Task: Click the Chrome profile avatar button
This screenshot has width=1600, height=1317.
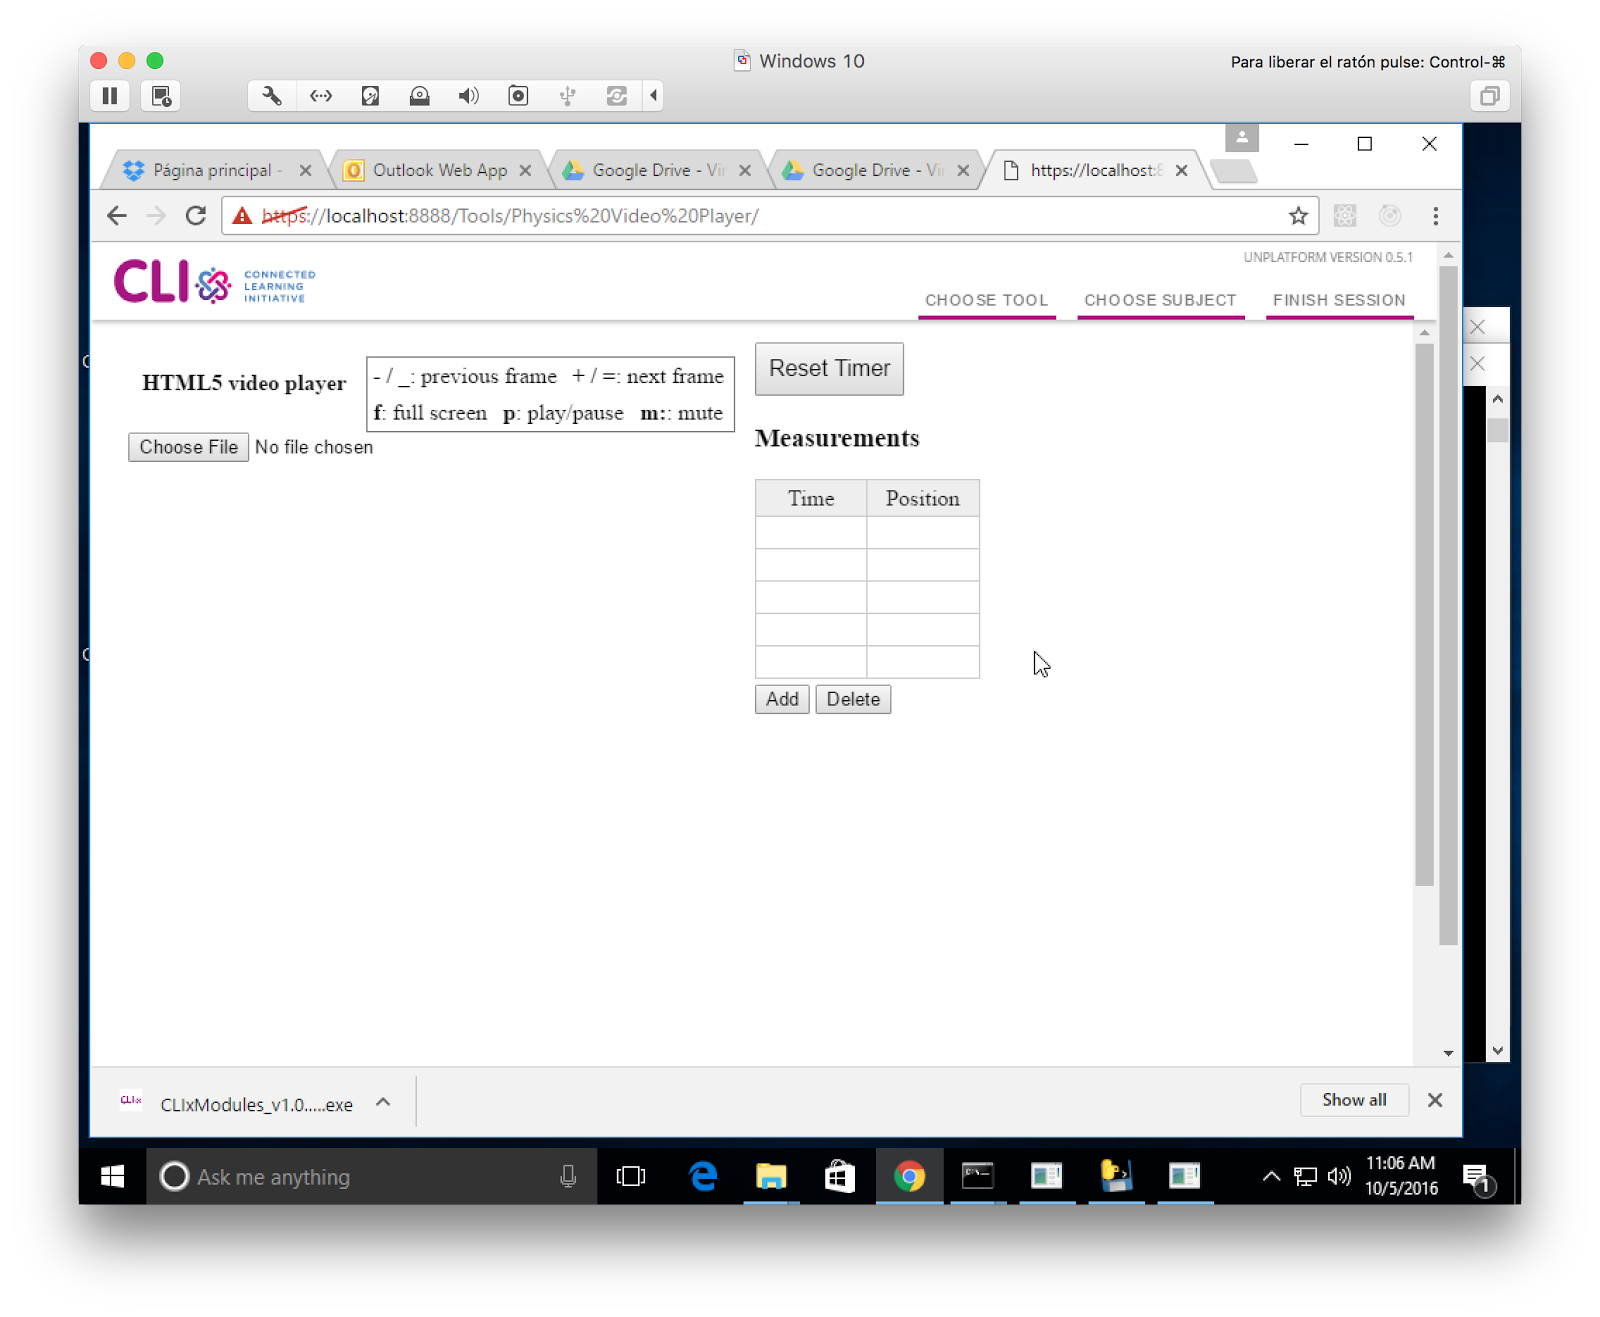Action: [x=1242, y=137]
